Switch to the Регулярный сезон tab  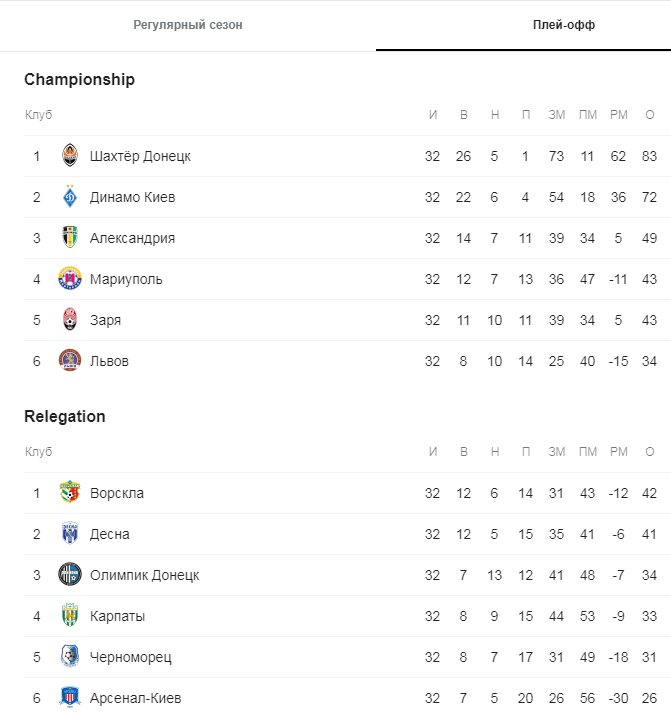point(188,25)
